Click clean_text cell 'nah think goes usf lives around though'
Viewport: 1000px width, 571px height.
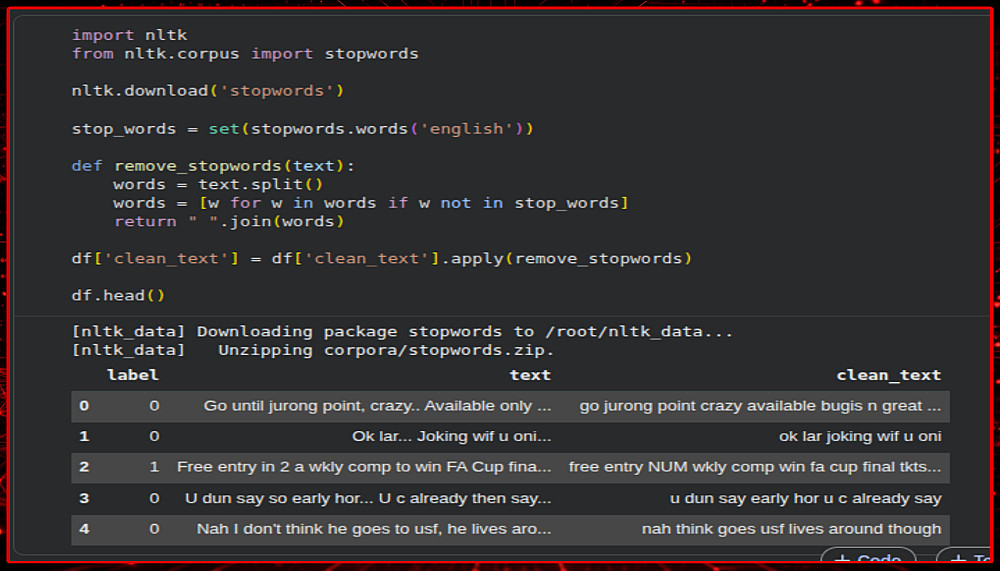[791, 529]
